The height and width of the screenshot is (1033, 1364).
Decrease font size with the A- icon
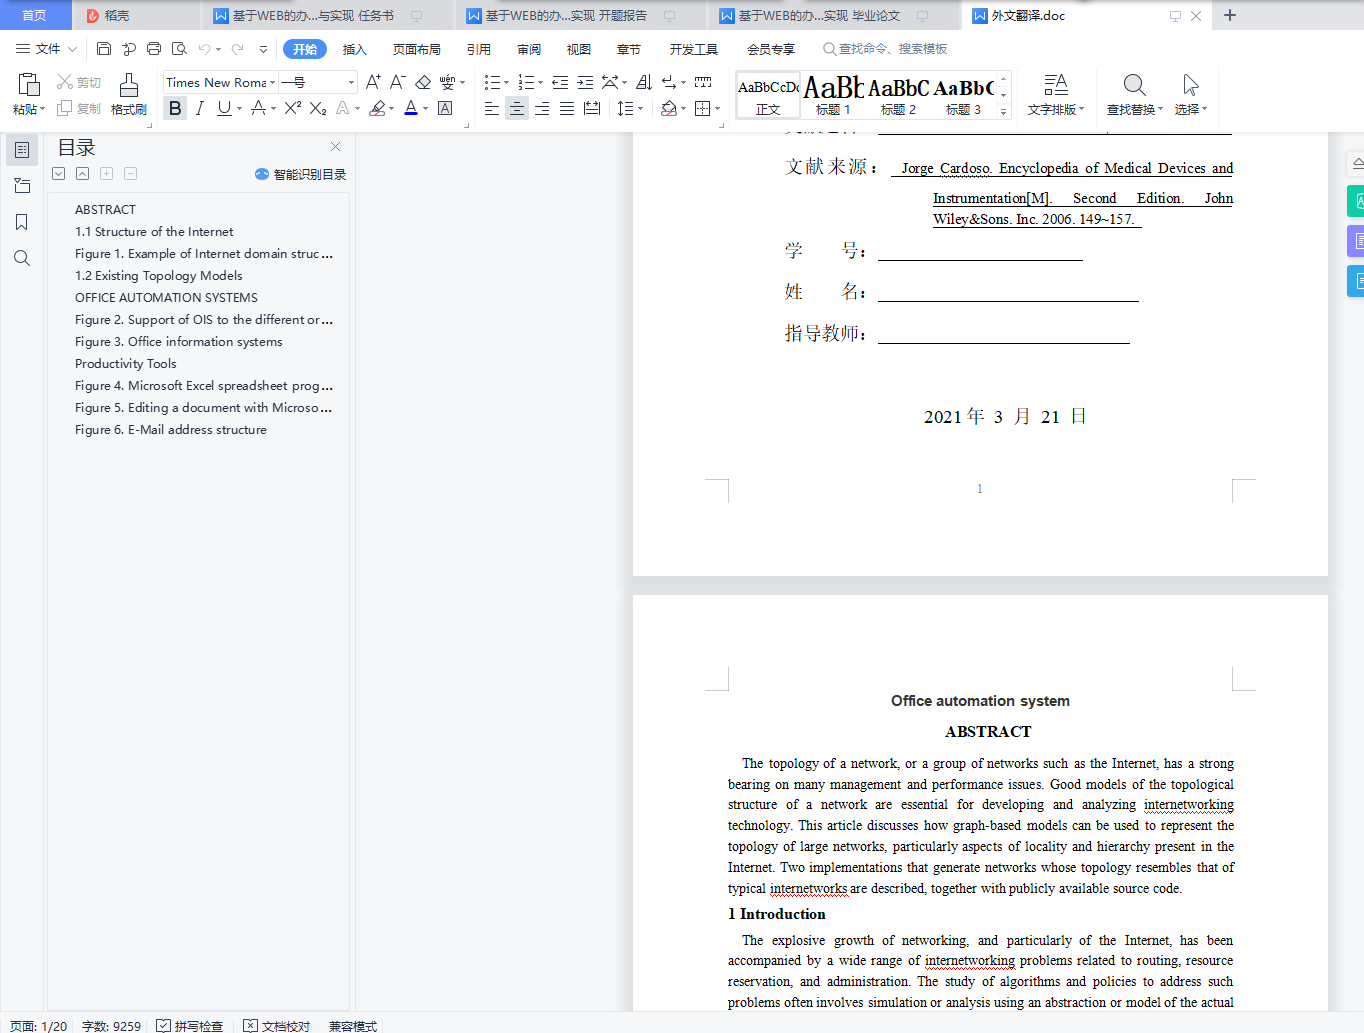tap(398, 82)
